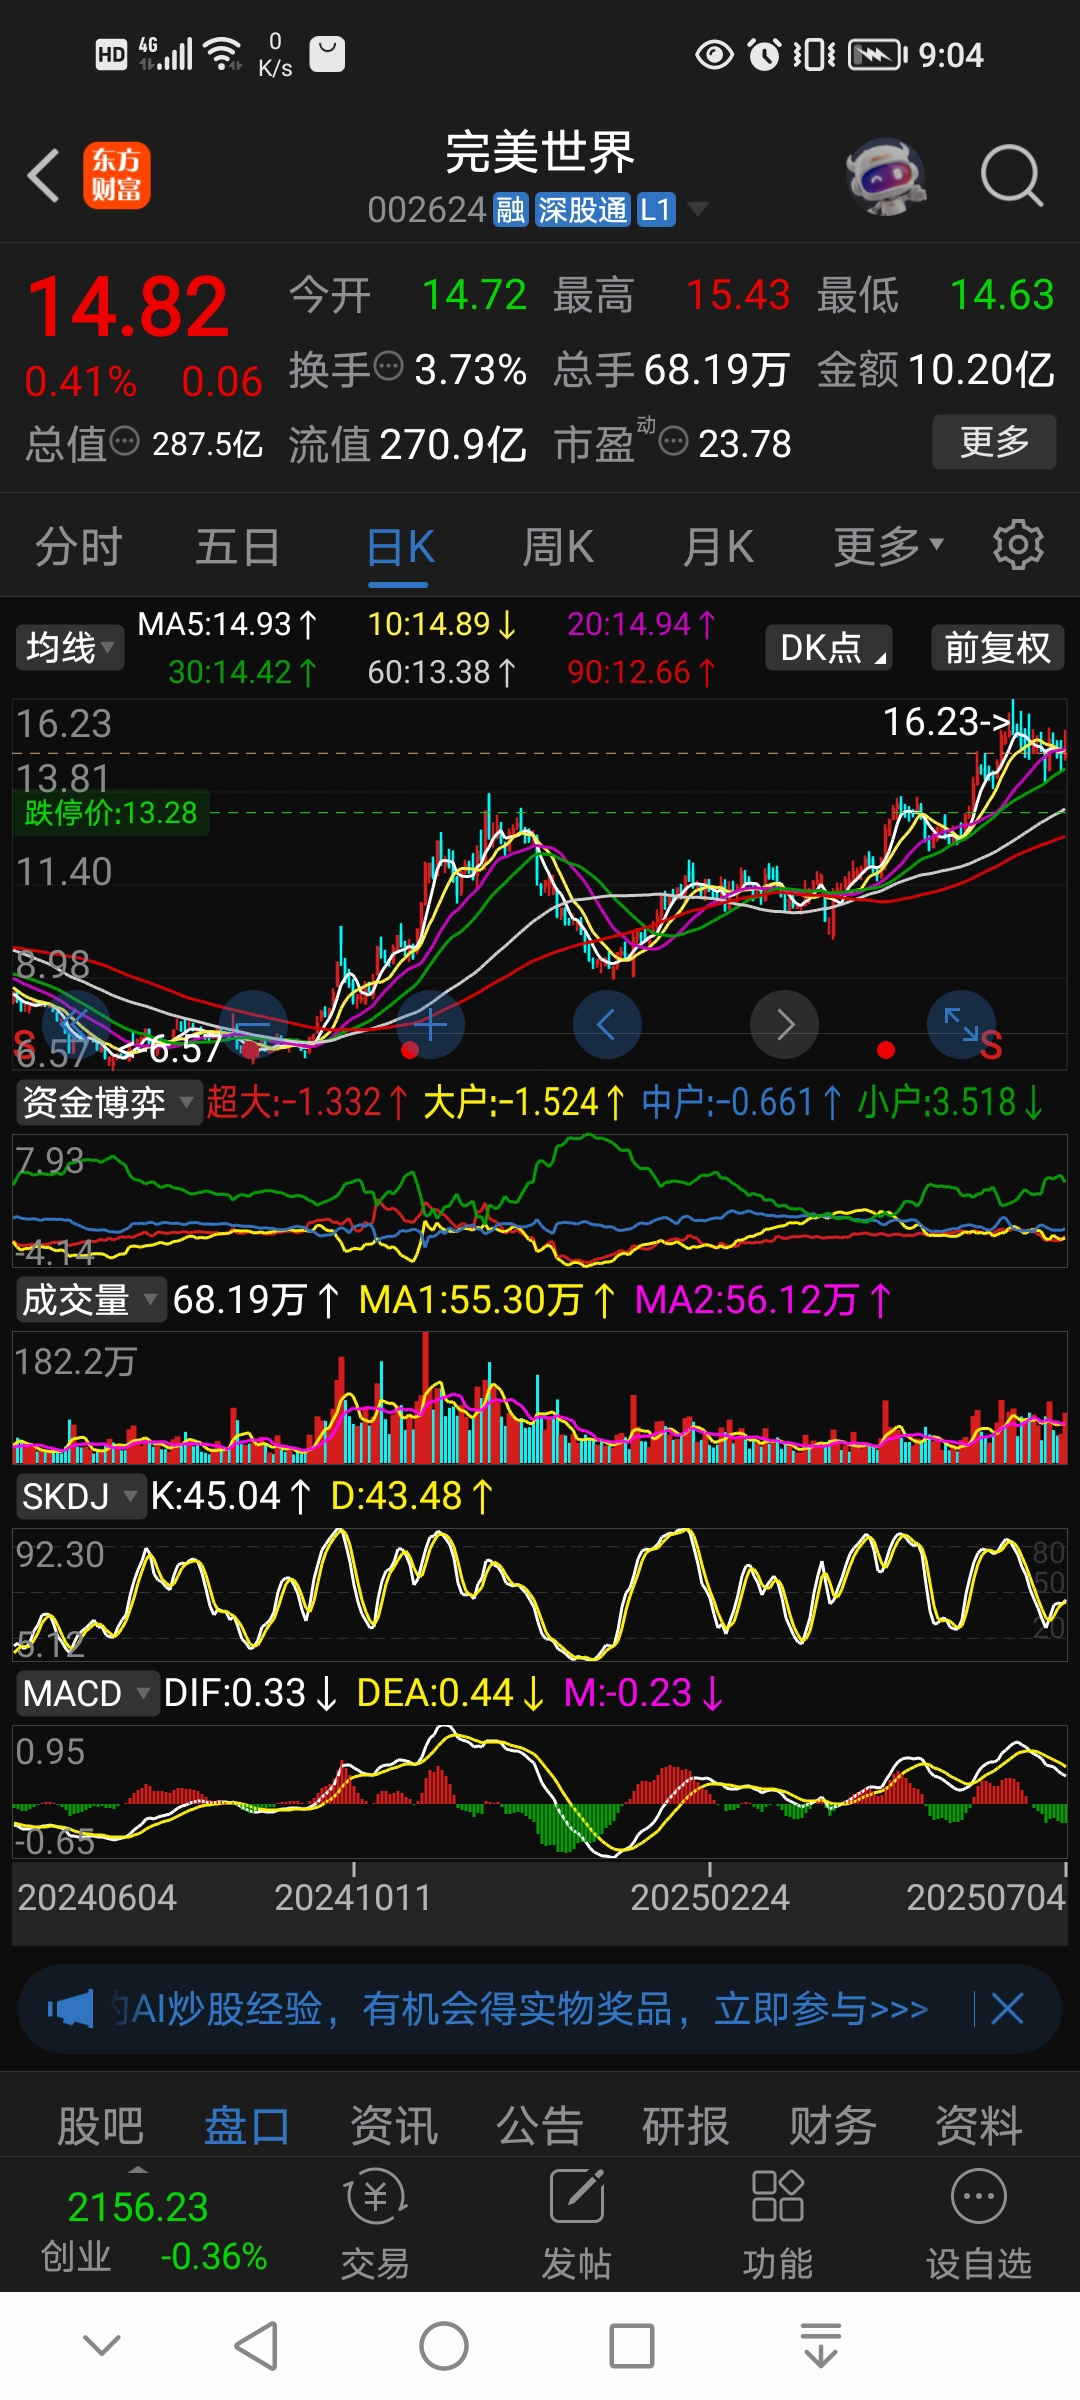Tap the zoom-out minus chart button
Viewport: 1080px width, 2400px height.
point(253,1025)
